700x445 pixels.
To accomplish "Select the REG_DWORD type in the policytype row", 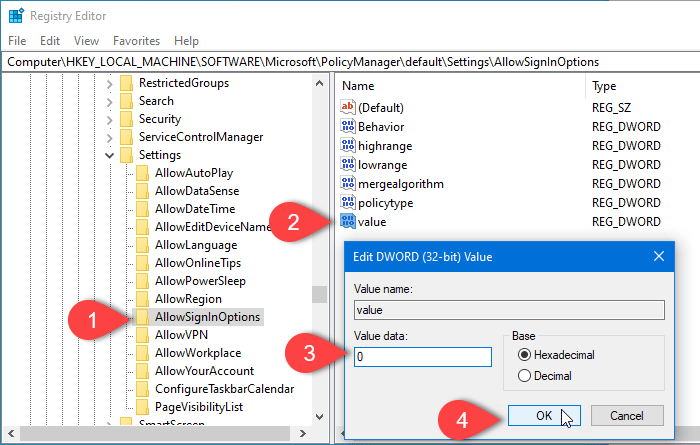I will click(626, 203).
